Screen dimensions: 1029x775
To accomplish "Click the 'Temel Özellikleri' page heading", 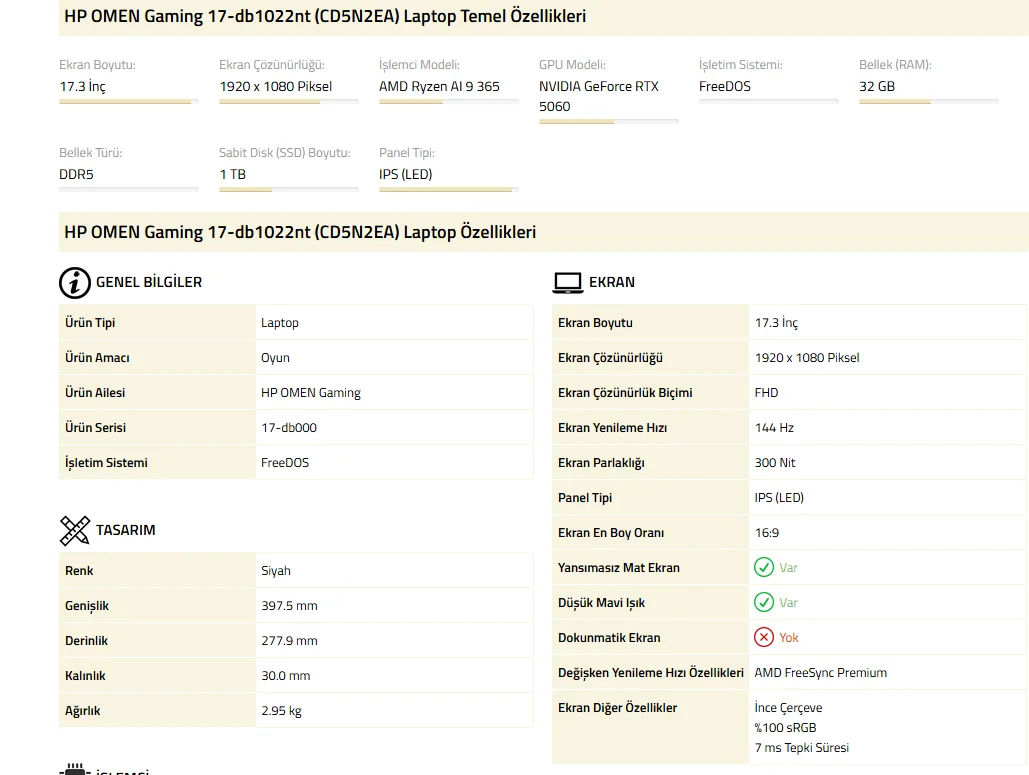I will tap(326, 16).
